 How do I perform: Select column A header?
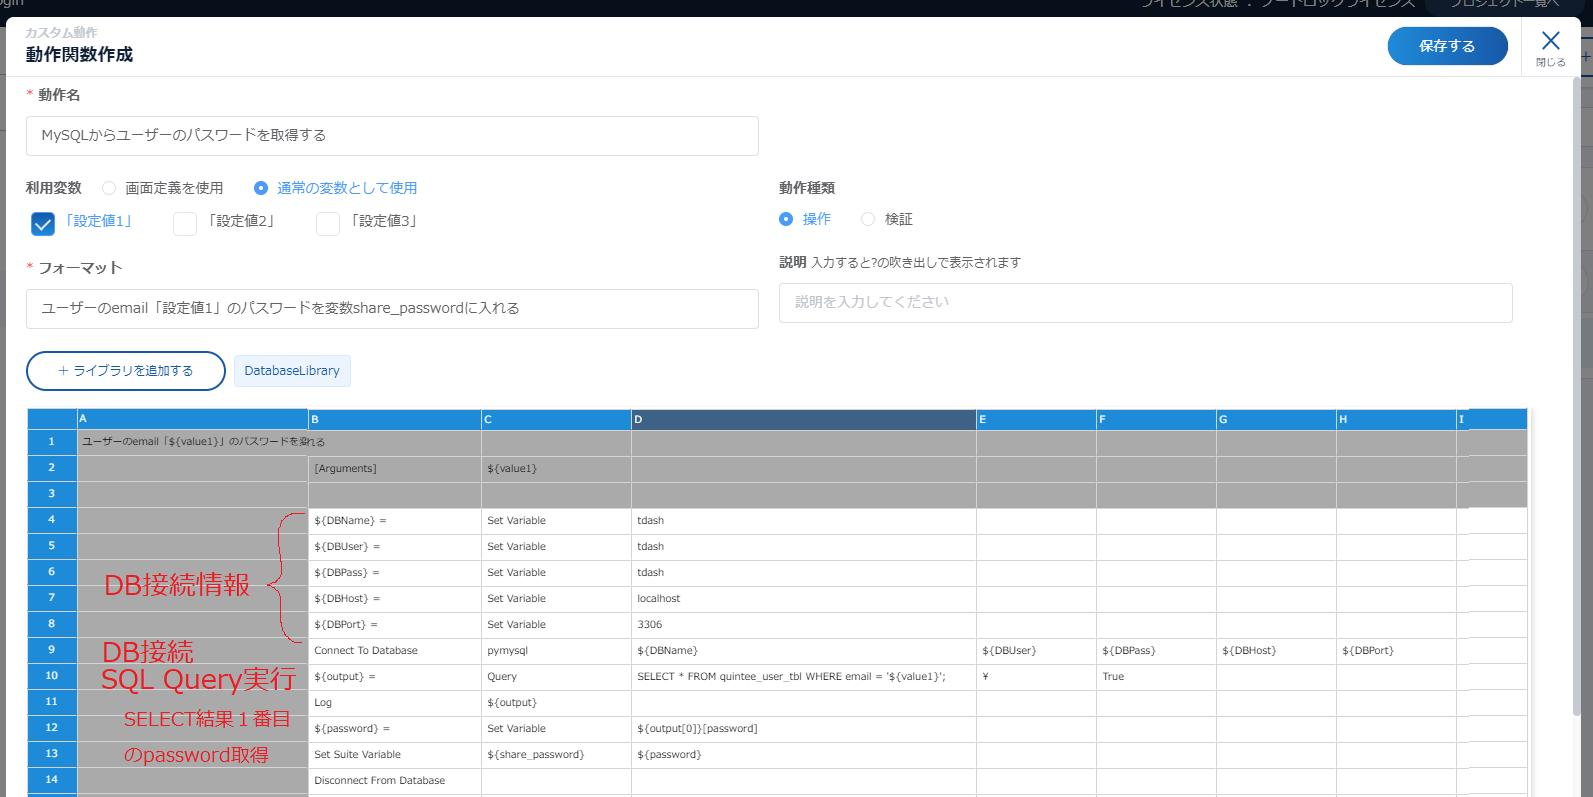pyautogui.click(x=193, y=419)
